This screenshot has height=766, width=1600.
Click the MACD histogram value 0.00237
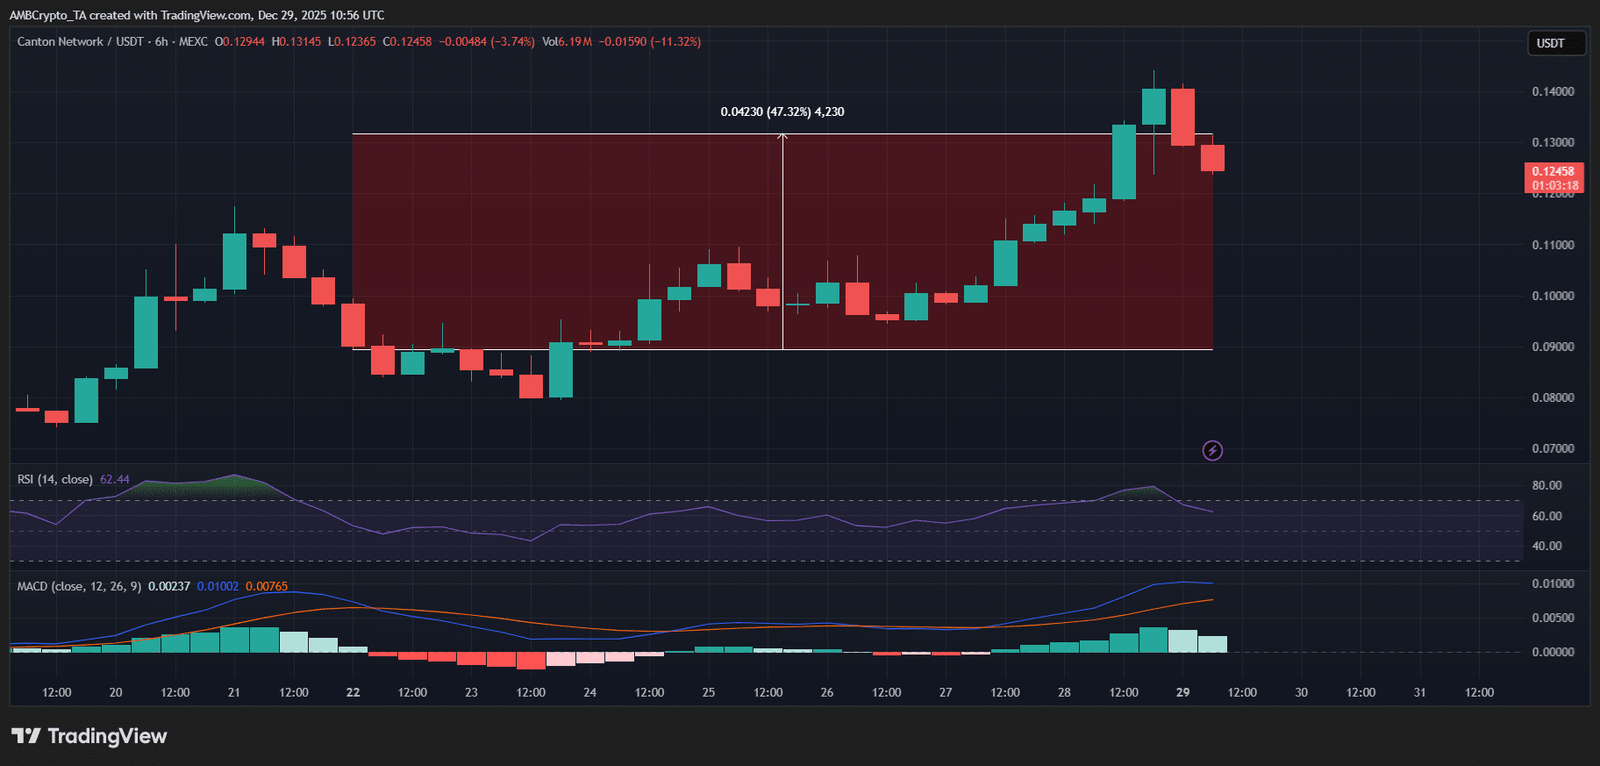coord(169,586)
